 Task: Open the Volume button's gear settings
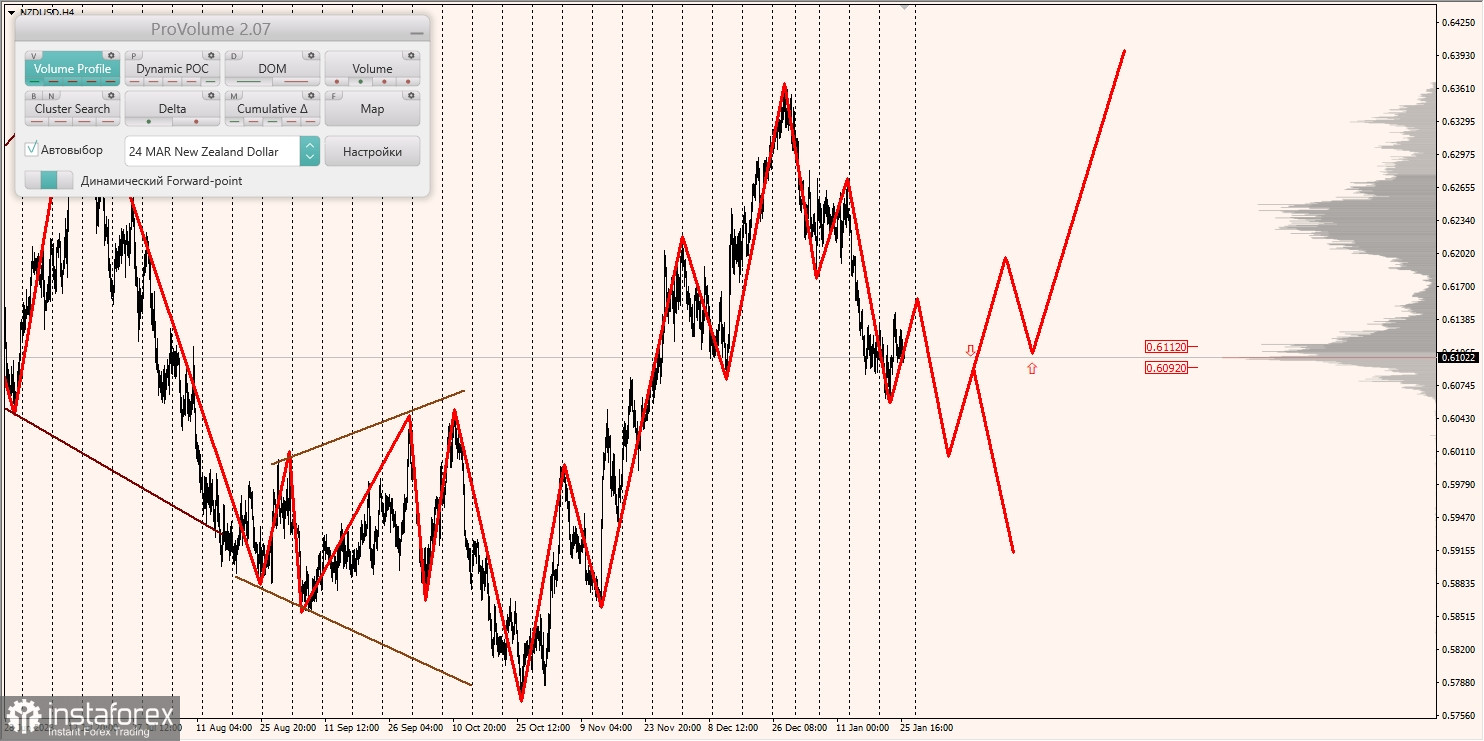[x=411, y=55]
